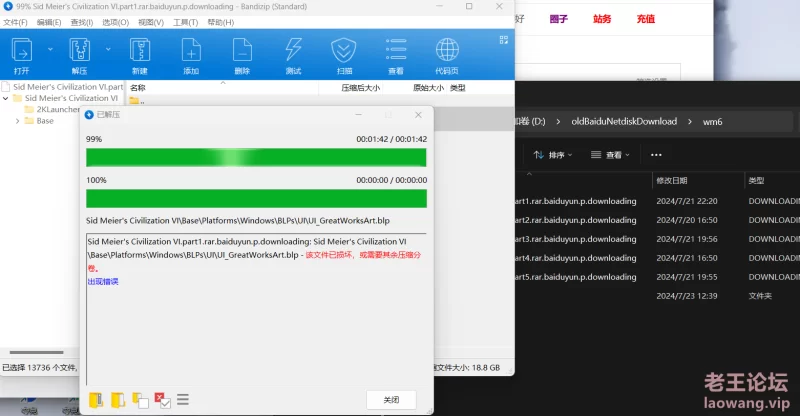This screenshot has height=416, width=800.
Task: Open the 文件(F) menu
Action: (x=15, y=22)
